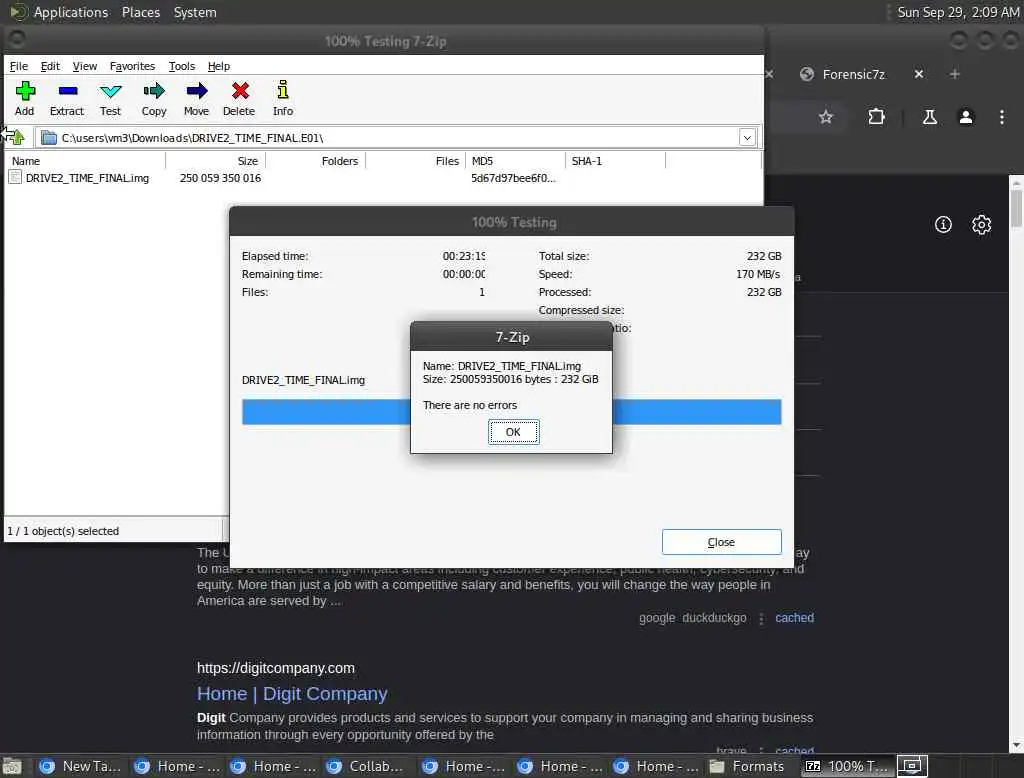The height and width of the screenshot is (778, 1024).
Task: Click the folder icon in address bar
Action: (49, 138)
